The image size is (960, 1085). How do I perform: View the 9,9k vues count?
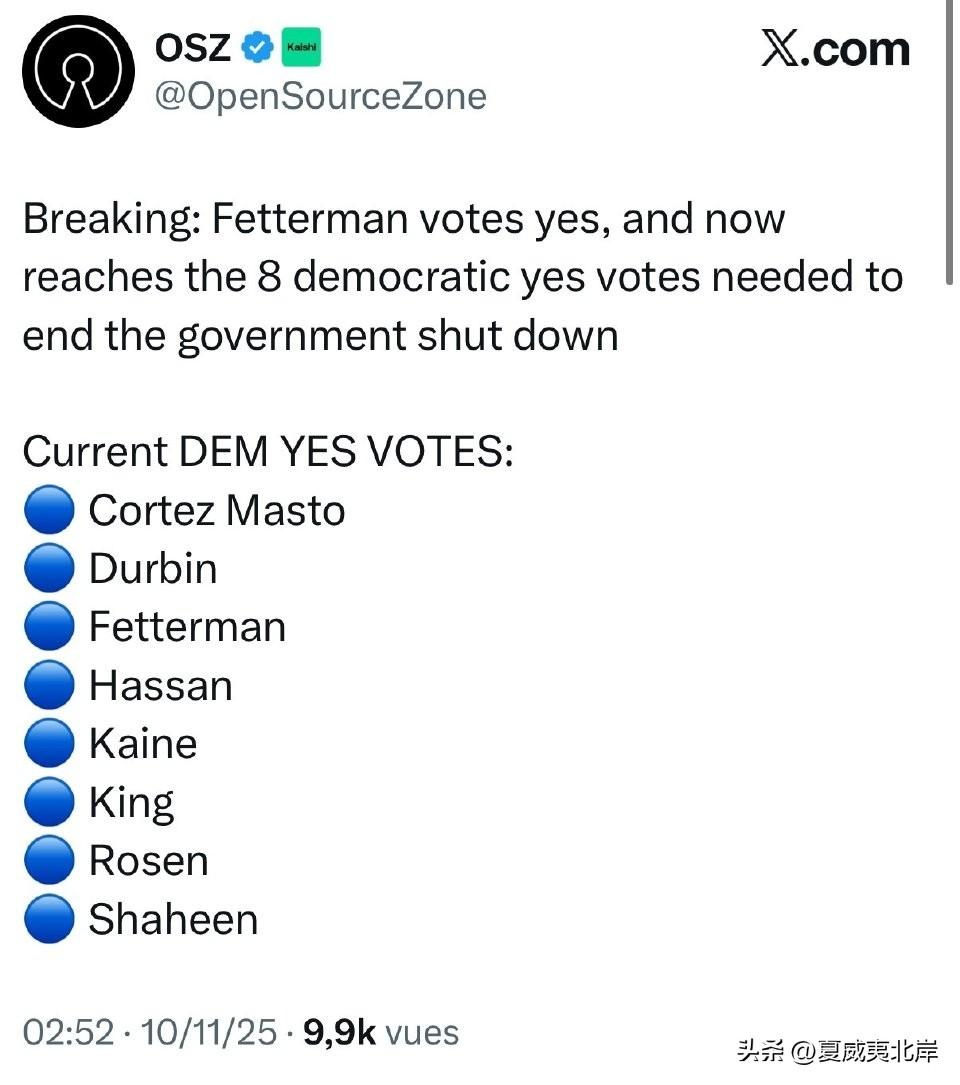381,1032
